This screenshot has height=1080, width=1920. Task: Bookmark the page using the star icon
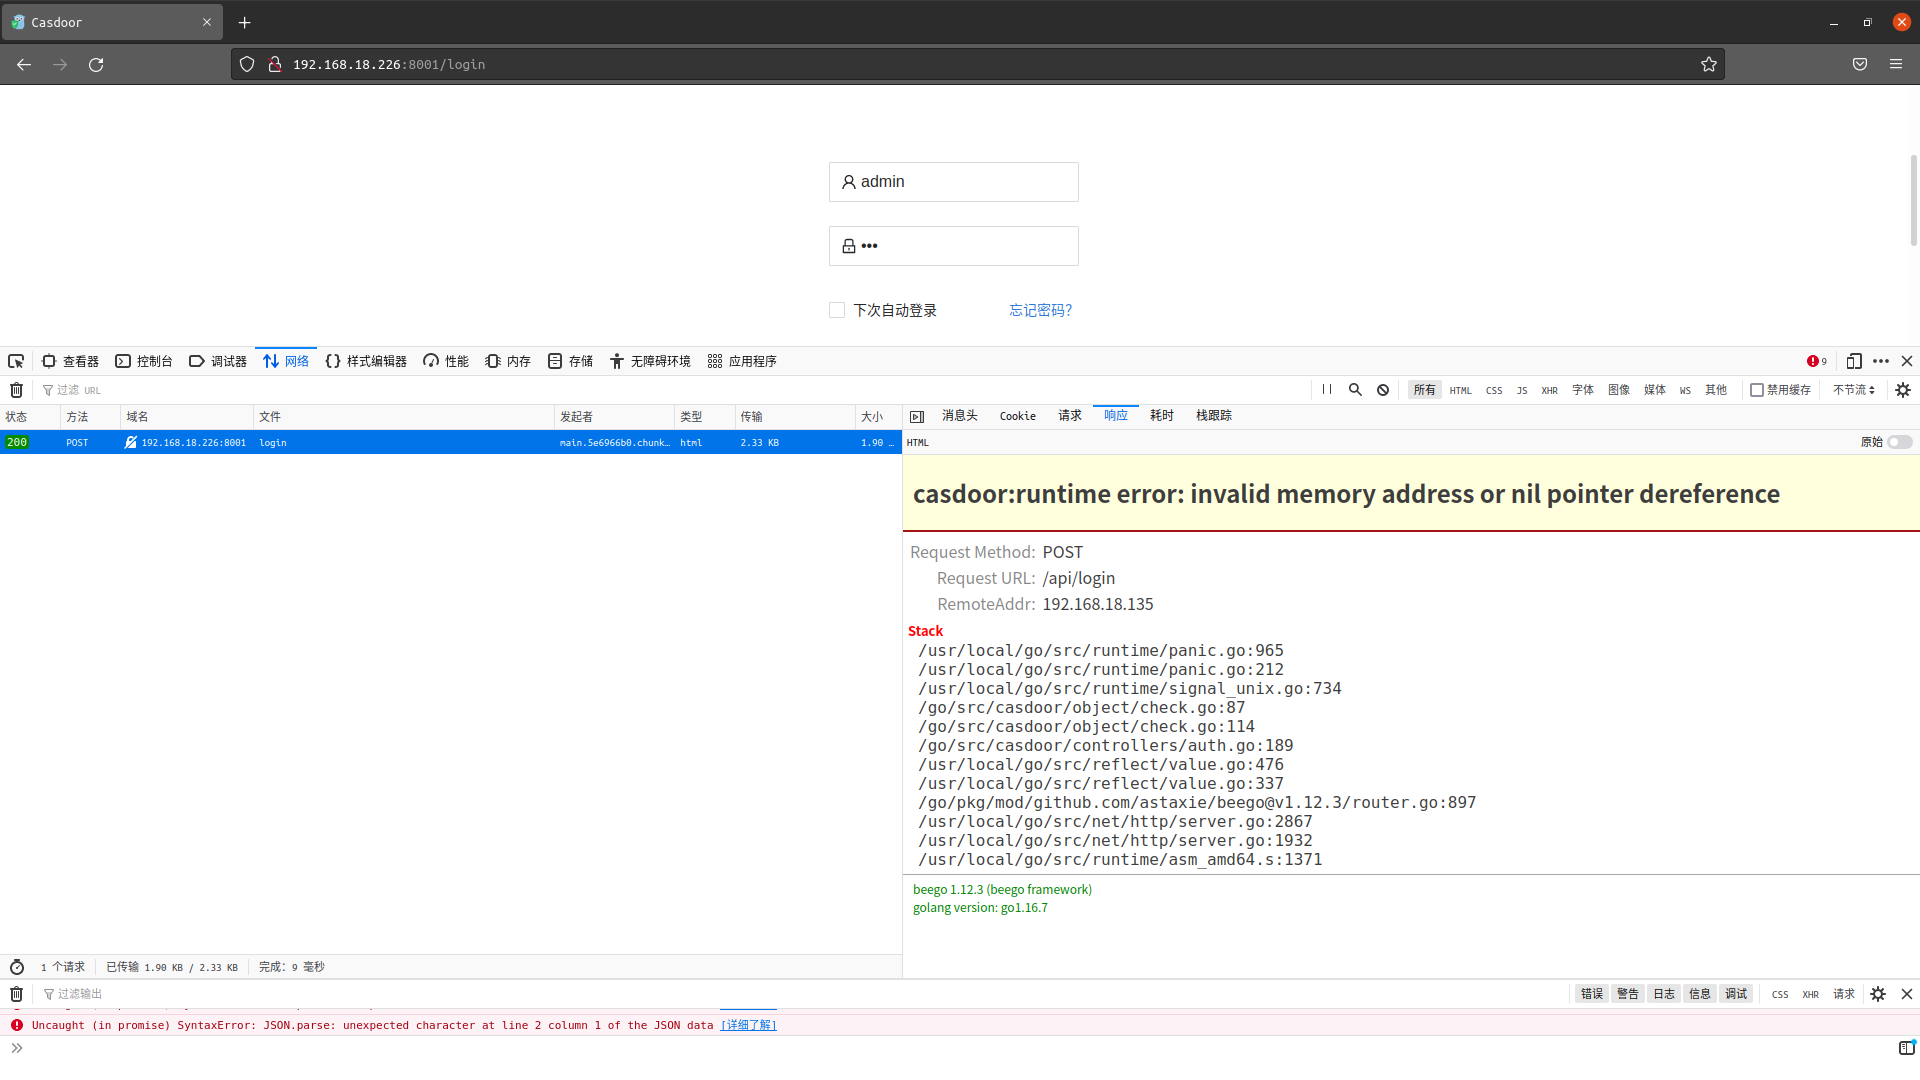(x=1709, y=64)
